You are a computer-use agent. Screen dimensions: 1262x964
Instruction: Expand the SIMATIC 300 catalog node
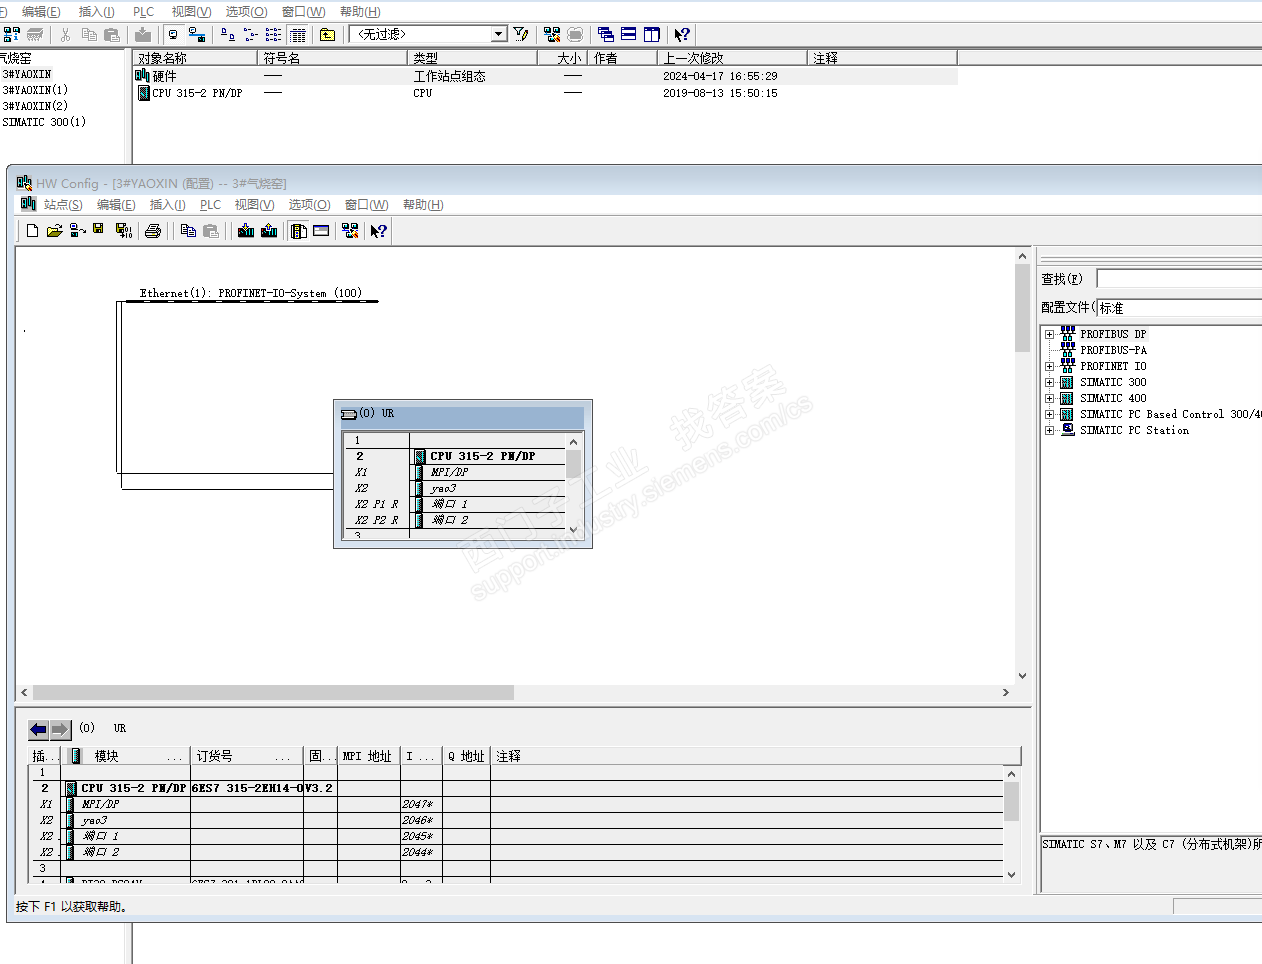[1049, 383]
